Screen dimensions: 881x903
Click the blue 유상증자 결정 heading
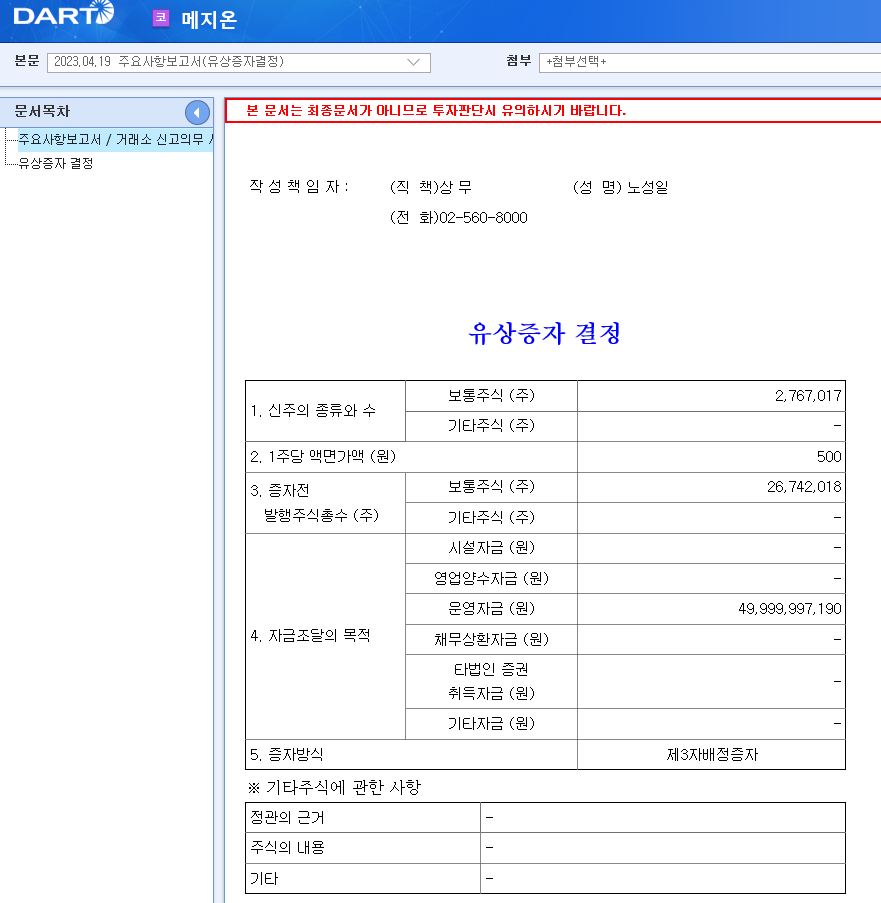[545, 333]
